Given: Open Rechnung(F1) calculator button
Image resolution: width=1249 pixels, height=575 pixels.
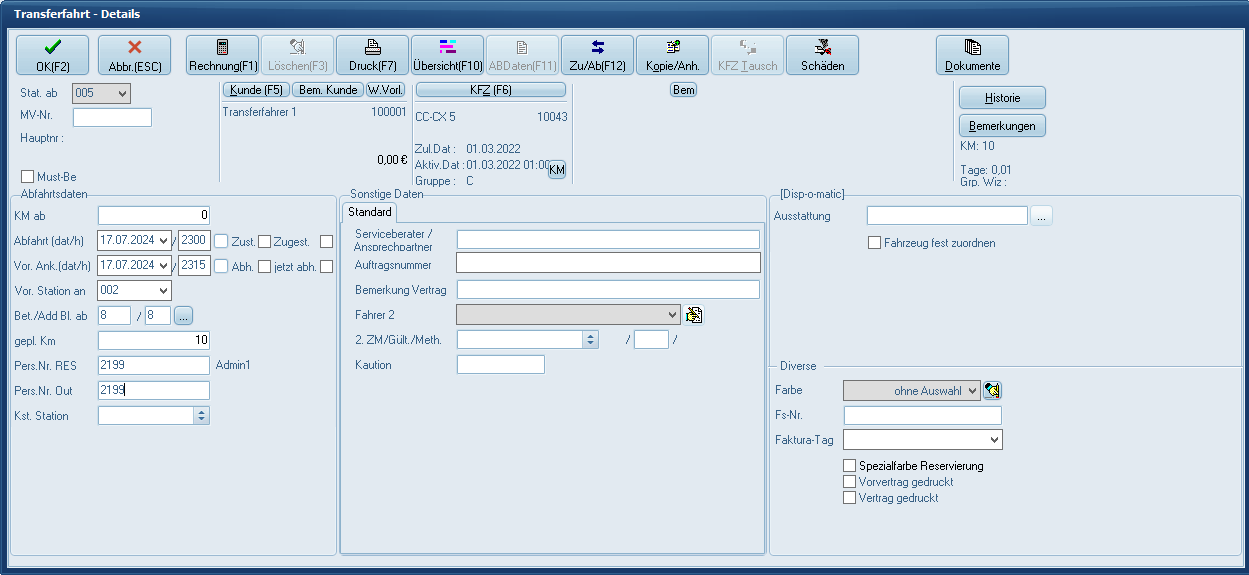Looking at the screenshot, I should [223, 55].
